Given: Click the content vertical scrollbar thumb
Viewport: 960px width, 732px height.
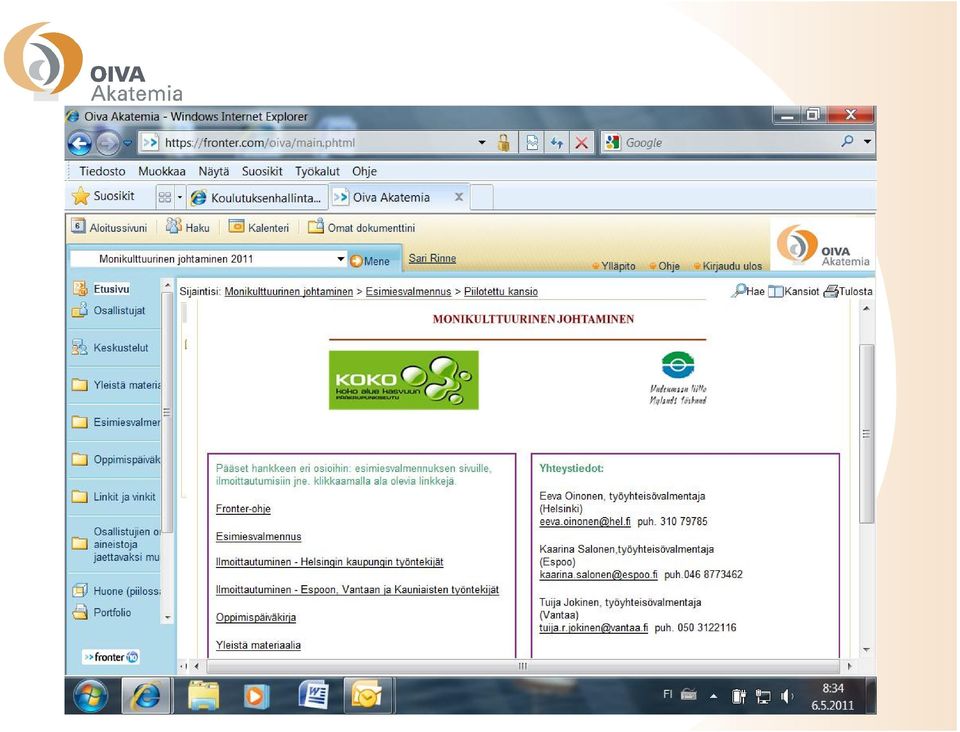Looking at the screenshot, I should [866, 433].
